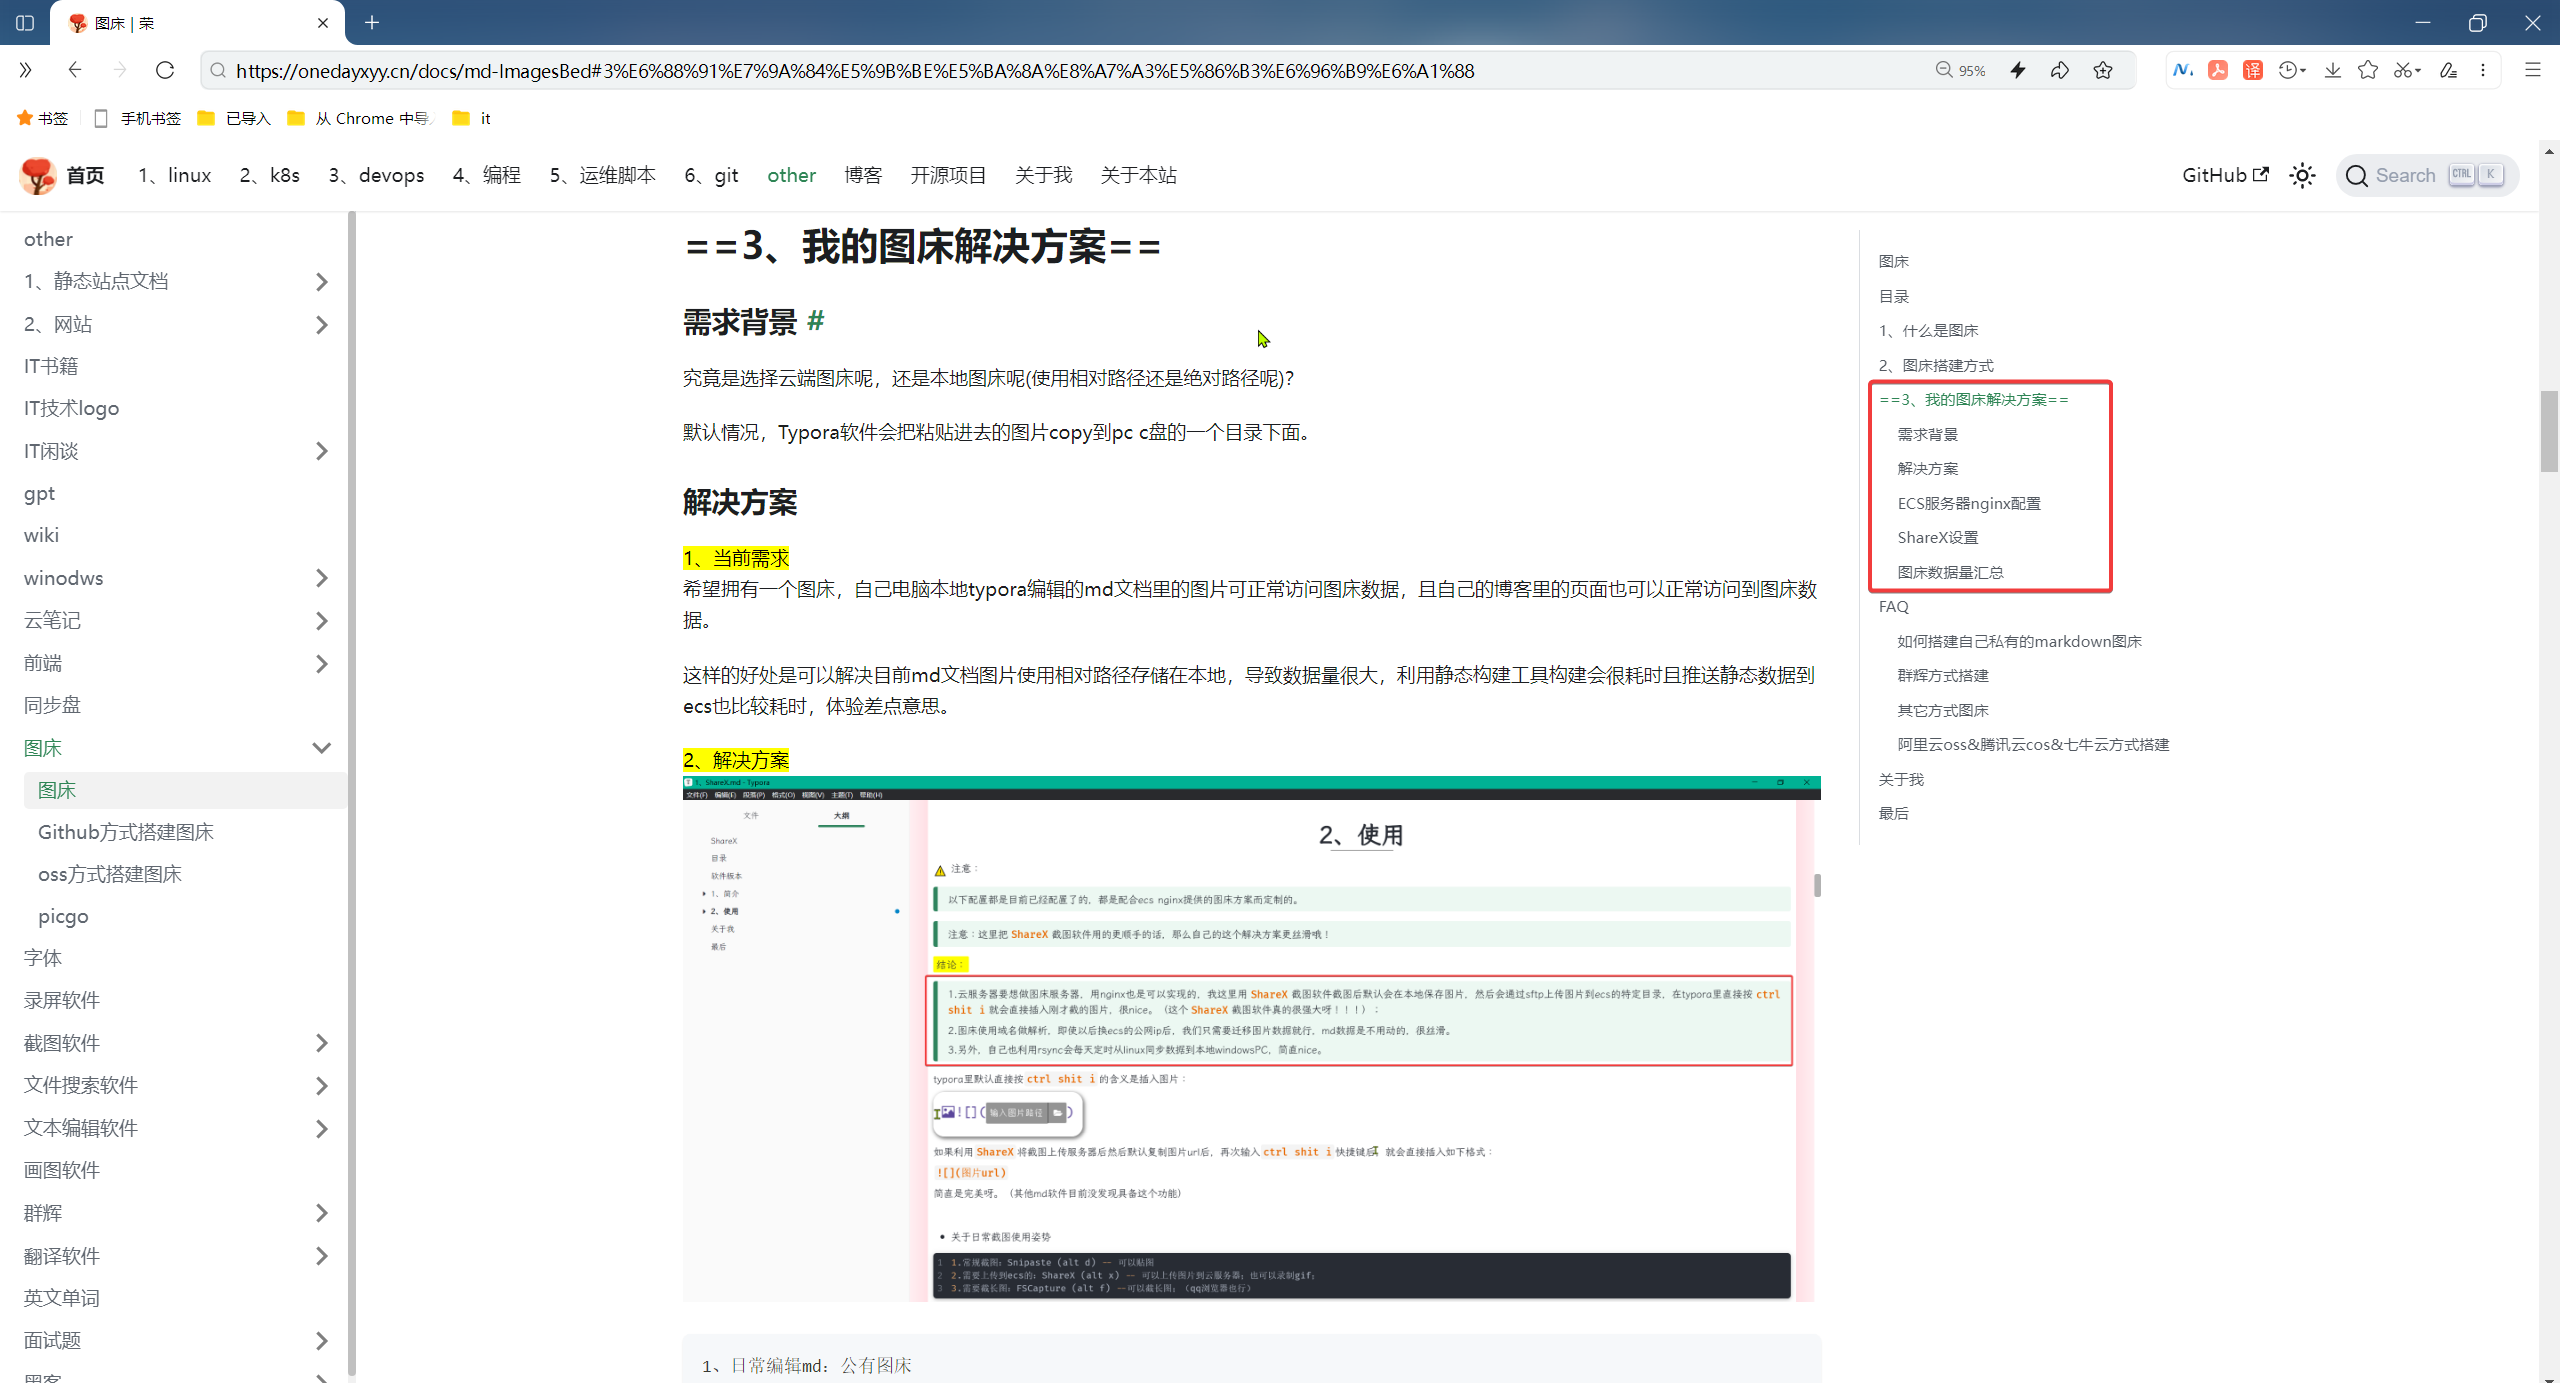Open the 关于本站 nav item
Image resolution: width=2560 pixels, height=1383 pixels.
(x=1138, y=176)
